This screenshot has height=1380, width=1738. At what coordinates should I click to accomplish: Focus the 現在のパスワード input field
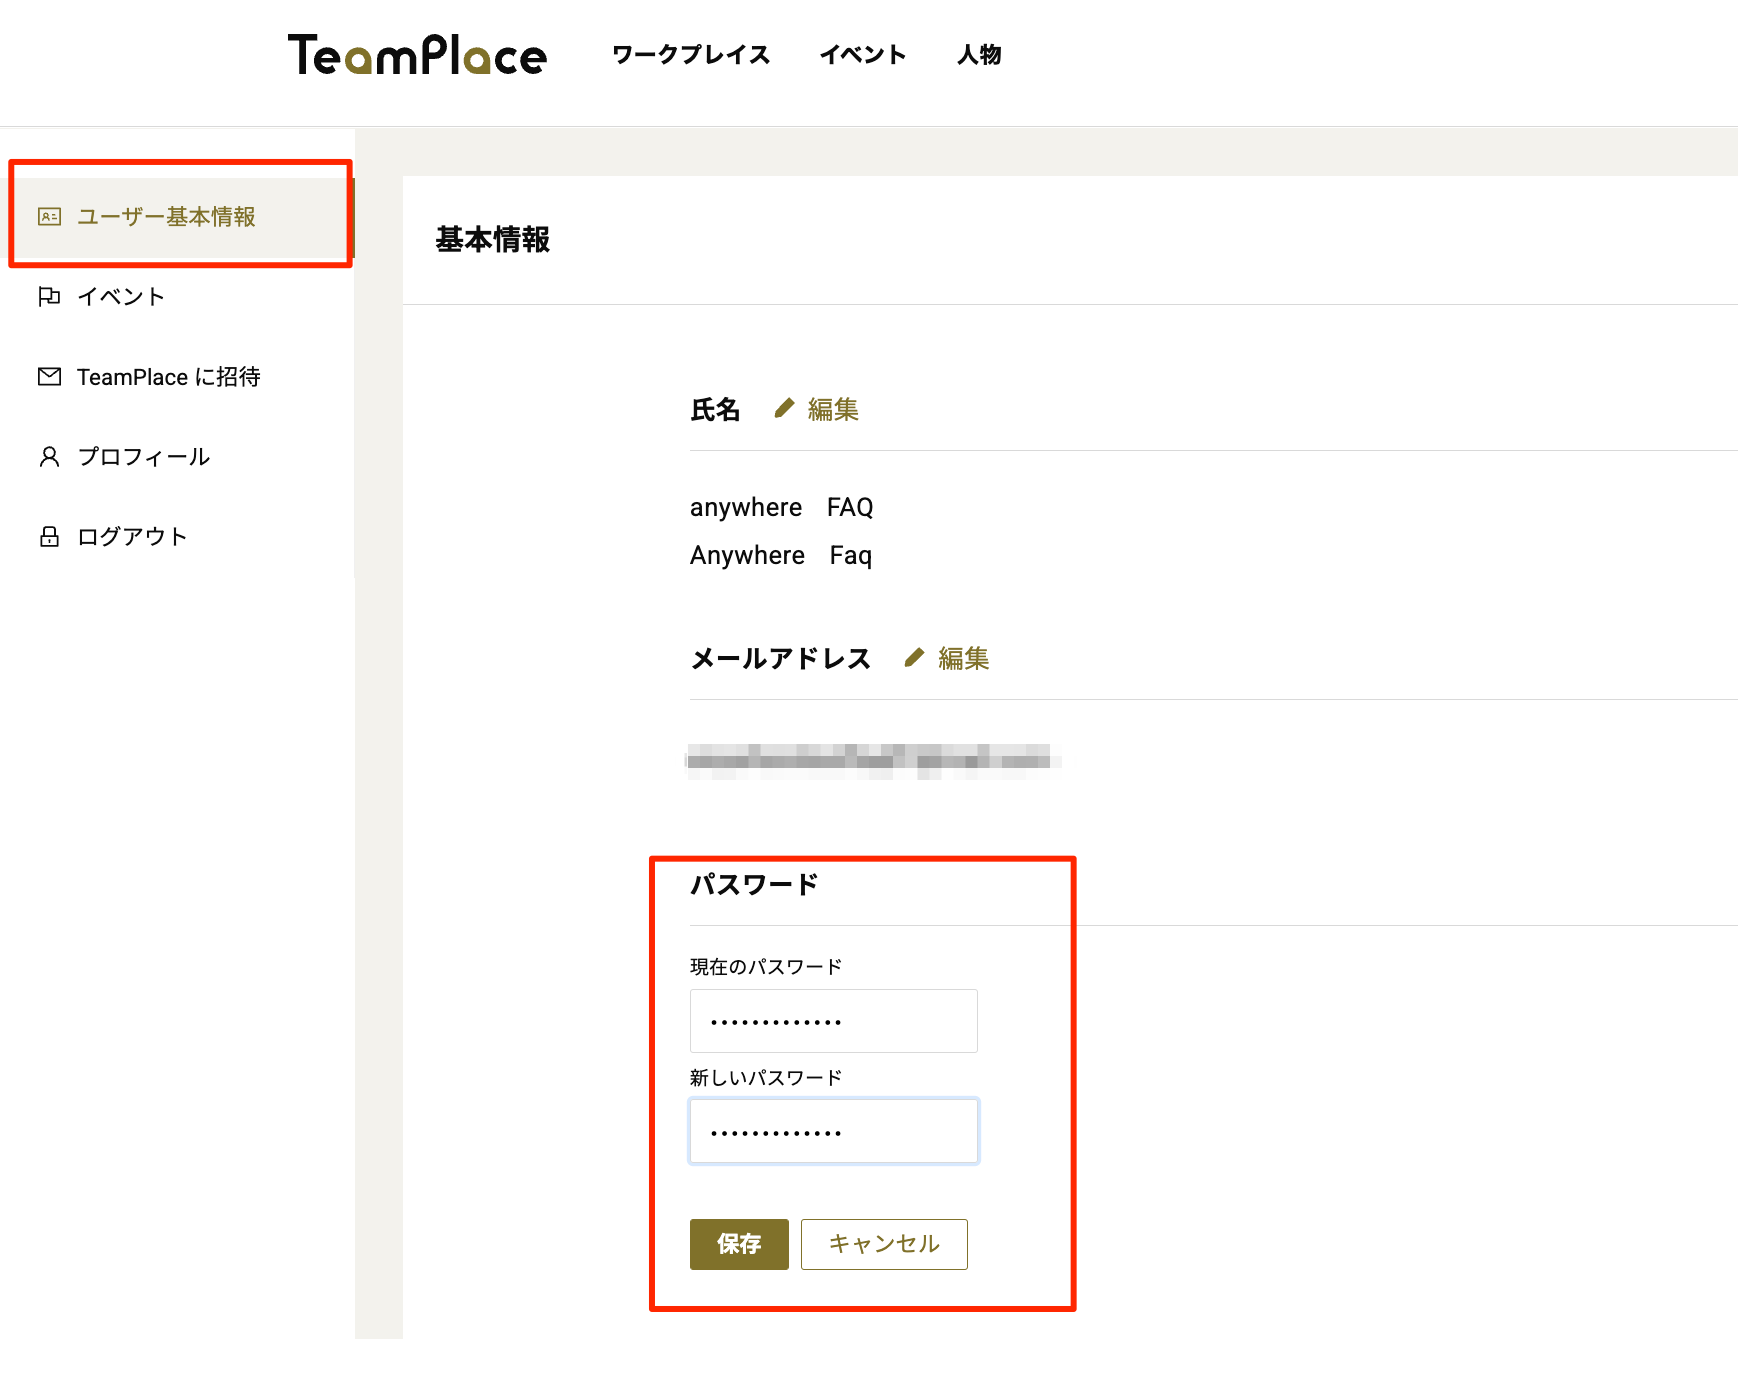[833, 1021]
